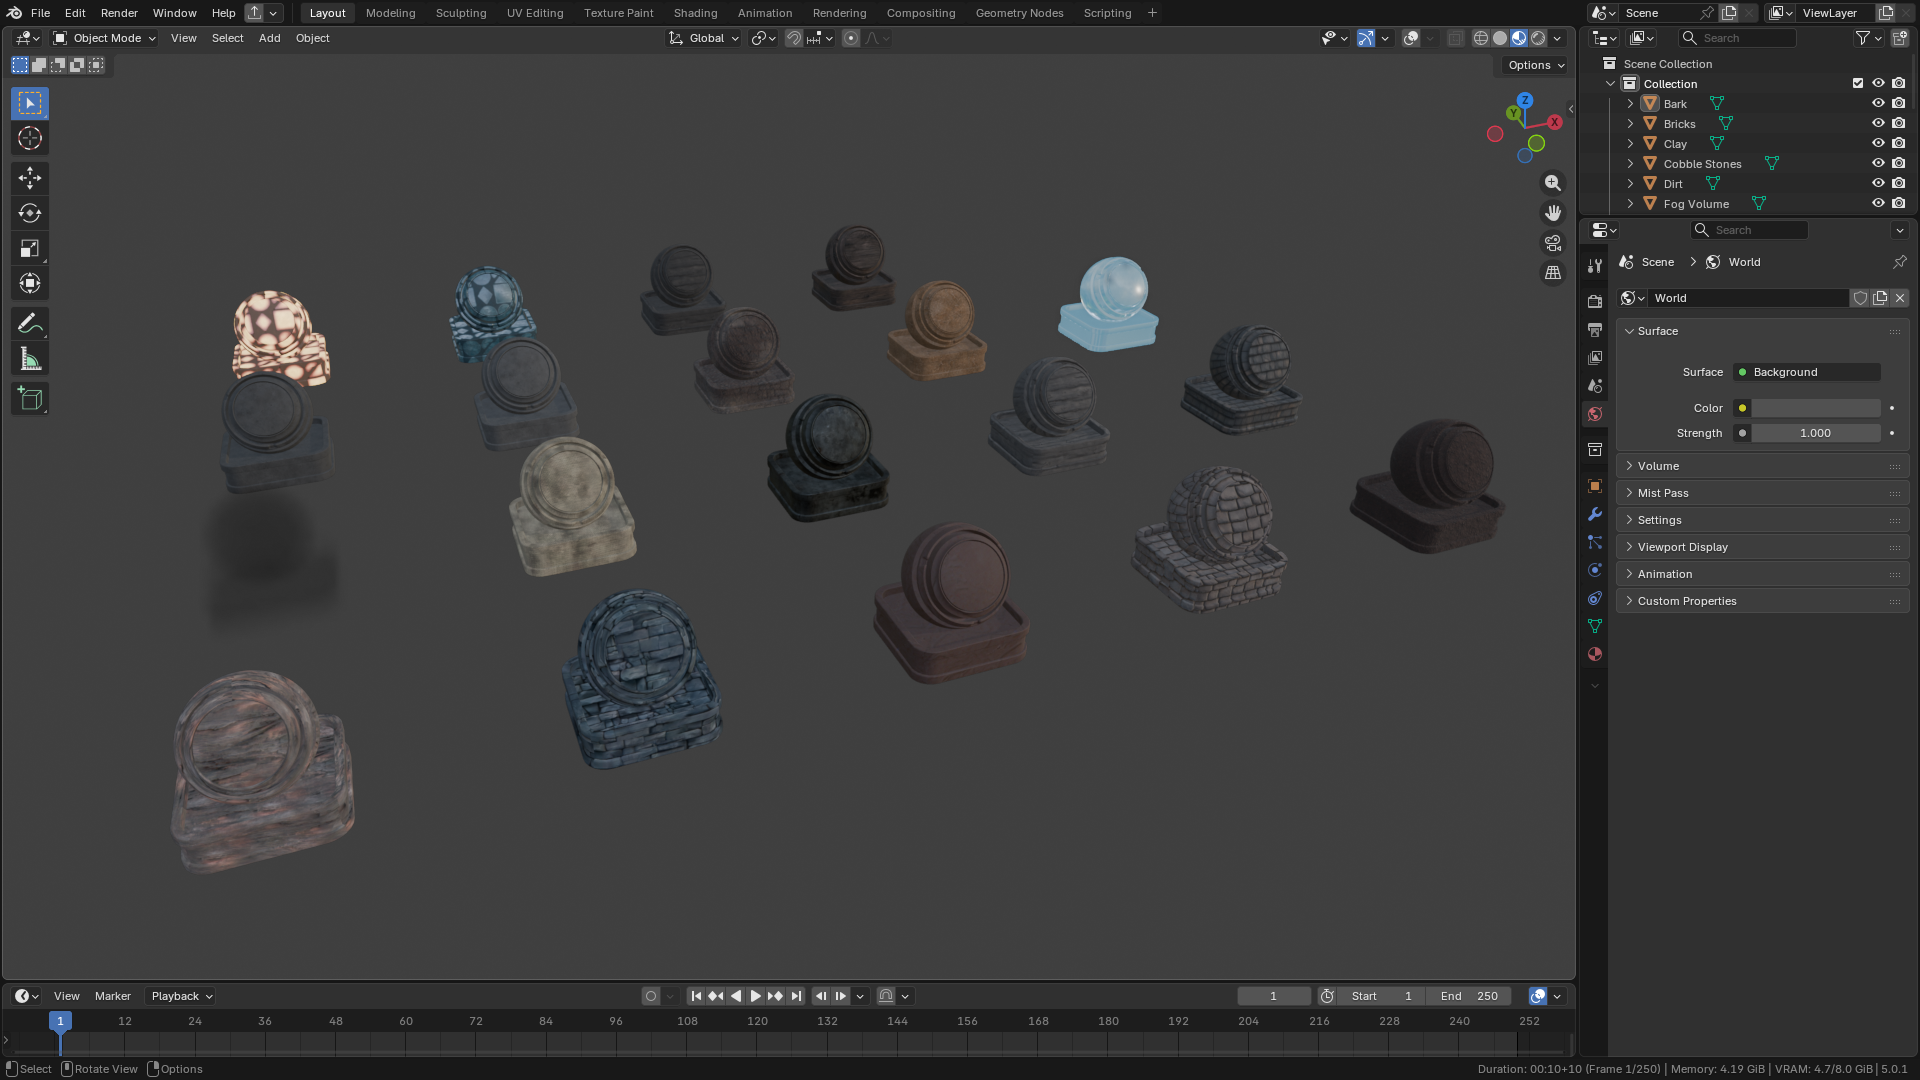Click the Strength value slider

pos(1816,433)
